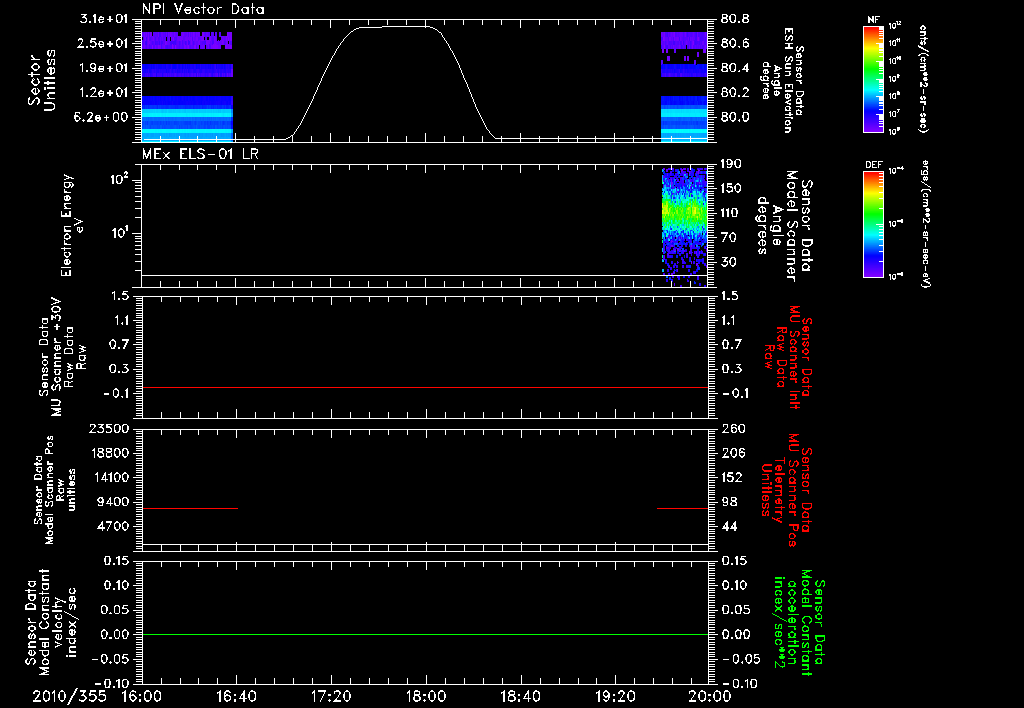Click the 110 scanner angle tick label
Viewport: 1024px width, 708px height.
coord(731,213)
